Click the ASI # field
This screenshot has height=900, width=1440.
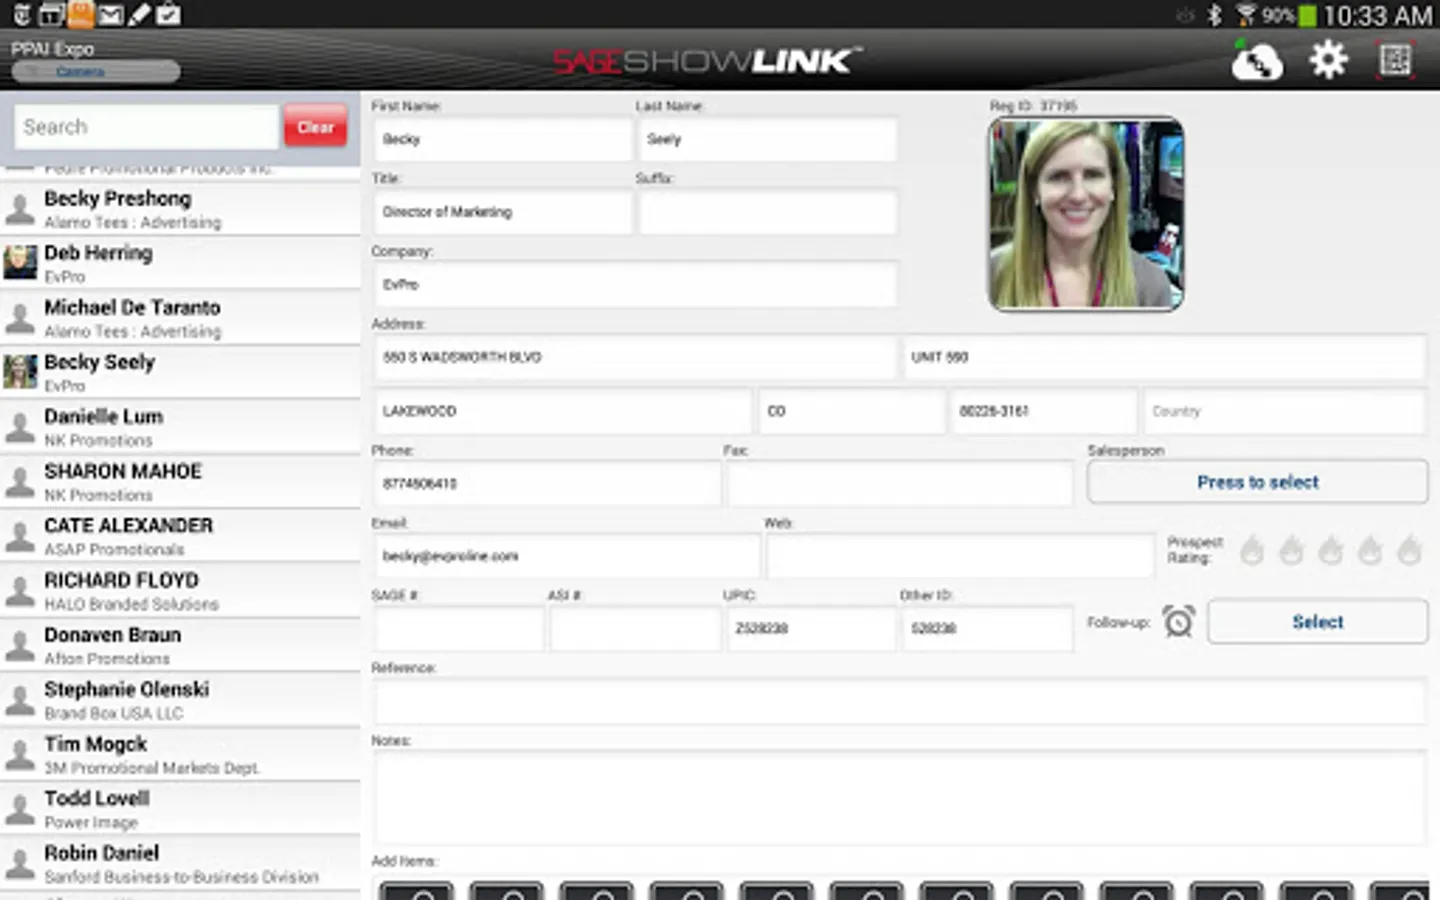point(635,629)
